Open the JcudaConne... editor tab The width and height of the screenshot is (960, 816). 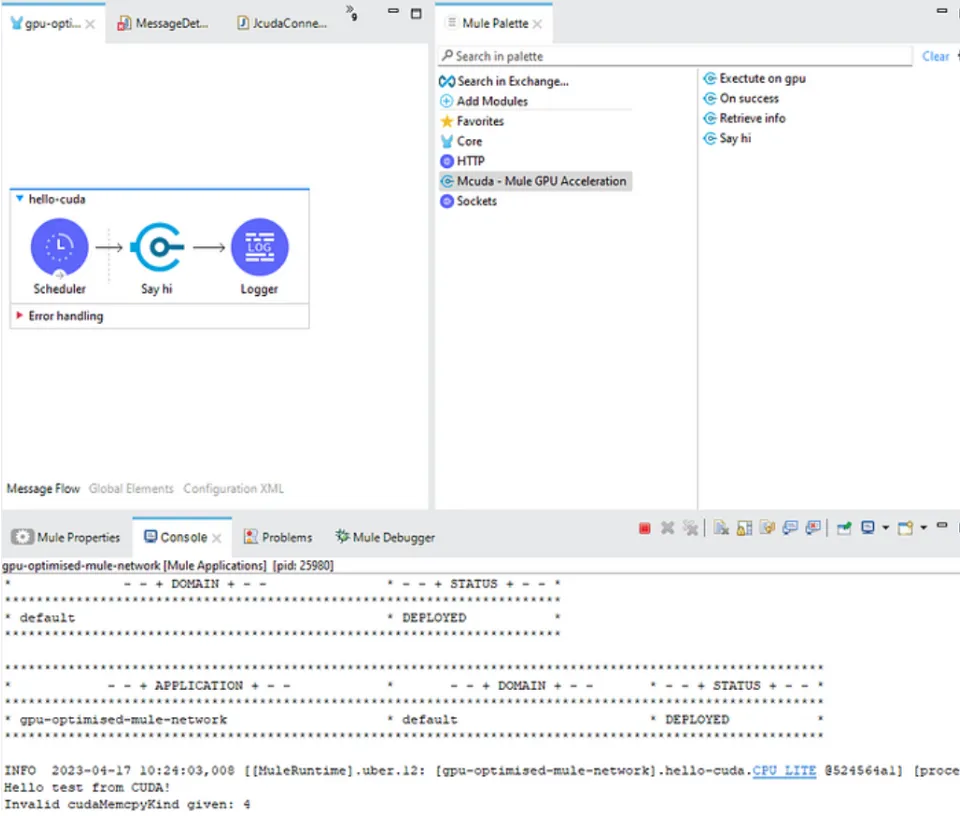[x=282, y=23]
